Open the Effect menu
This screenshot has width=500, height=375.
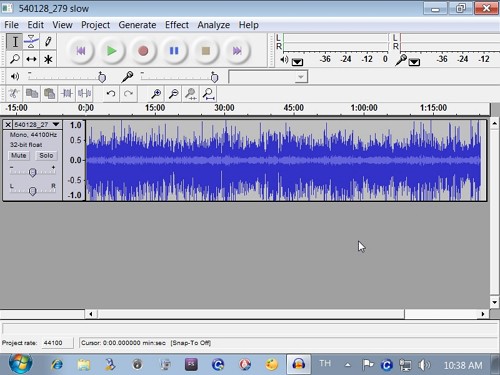[177, 25]
